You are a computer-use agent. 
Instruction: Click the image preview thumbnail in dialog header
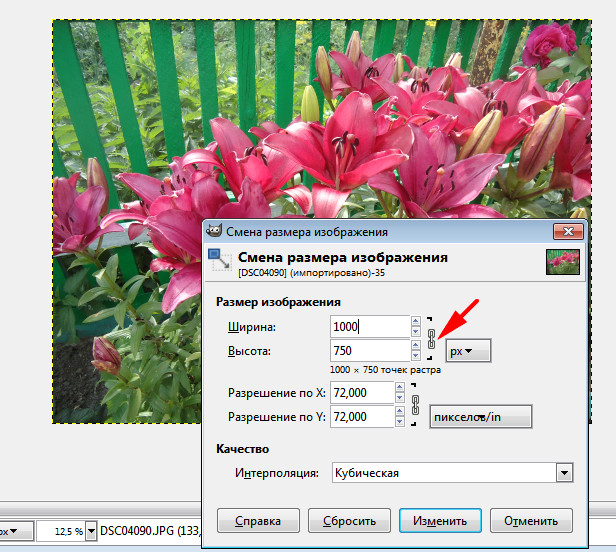pos(563,262)
